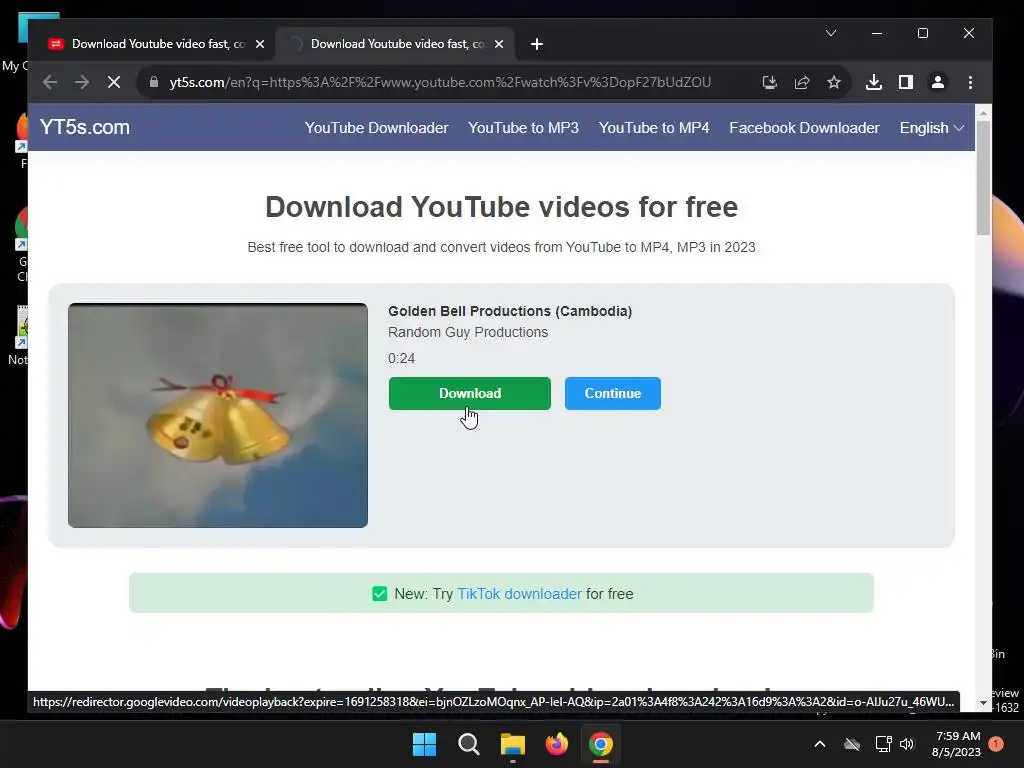Open Chrome three-dot menu
The image size is (1024, 768).
pyautogui.click(x=970, y=82)
